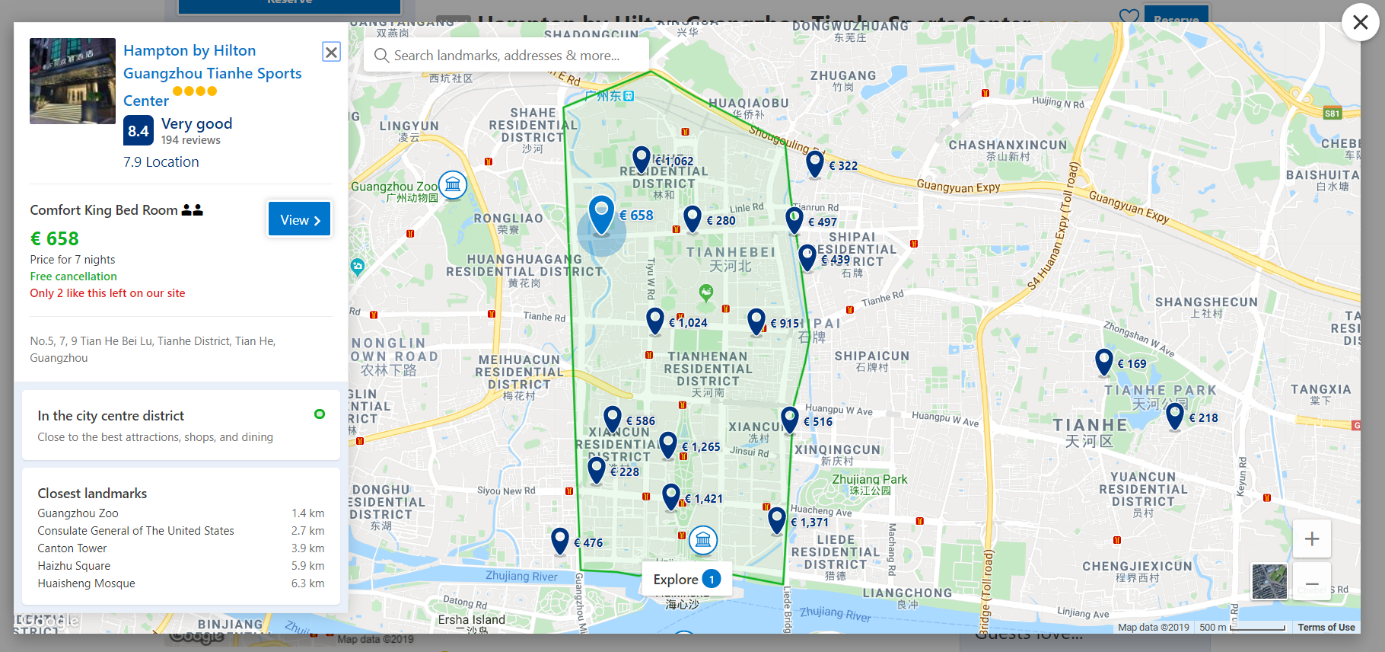Zoom out on the map

[1312, 583]
